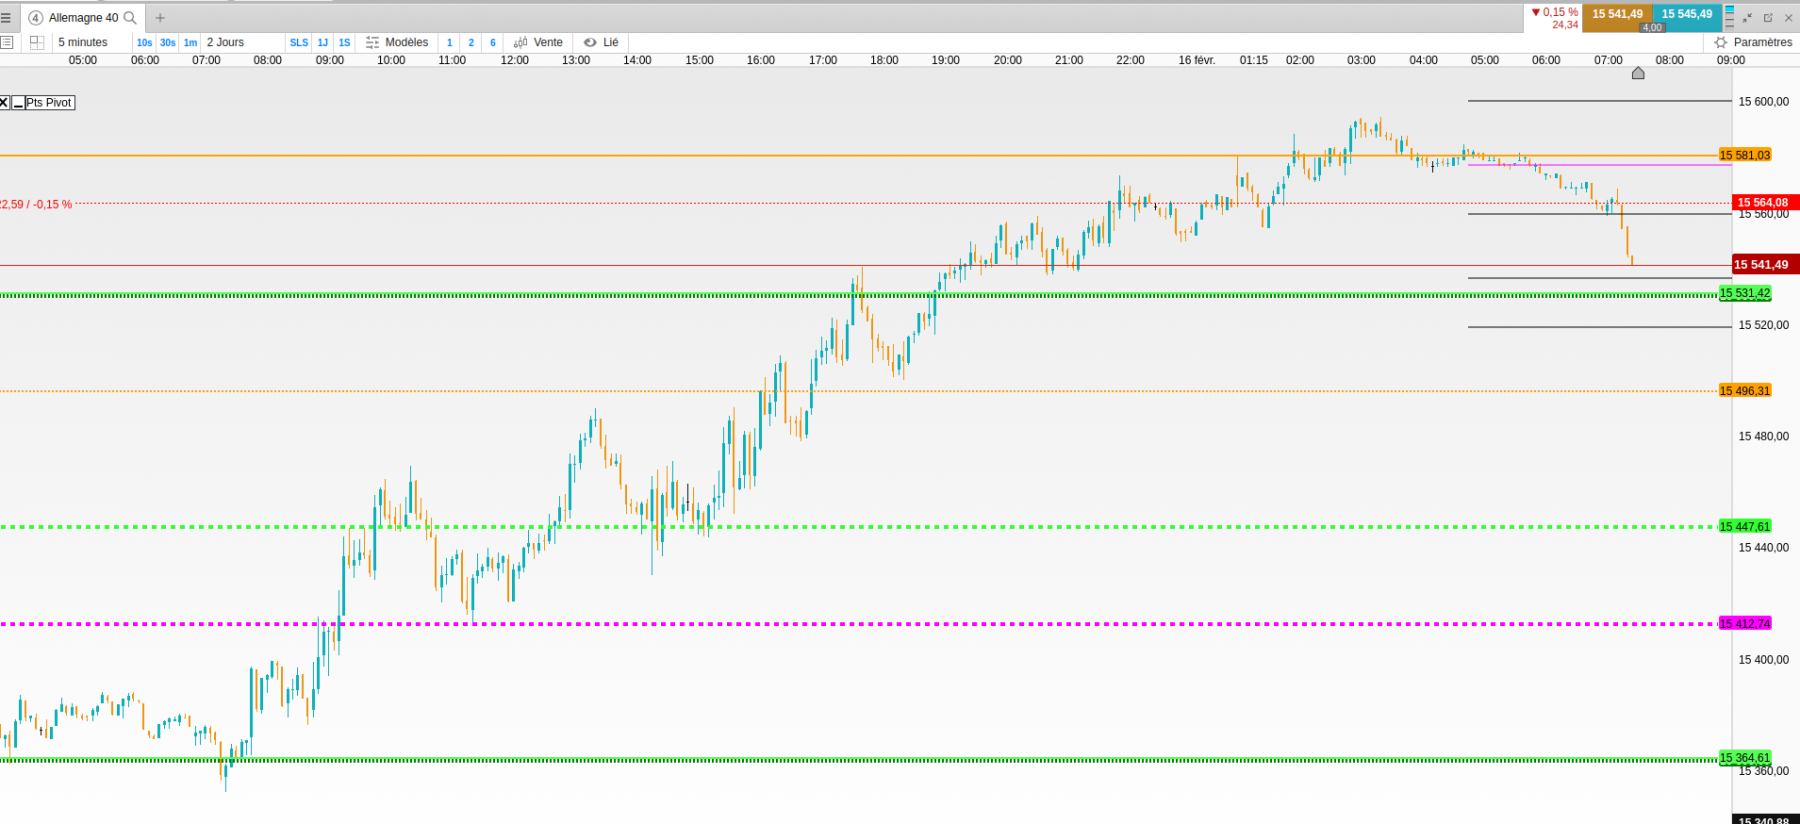
Task: Select the 1J history shortcut
Action: pyautogui.click(x=323, y=42)
